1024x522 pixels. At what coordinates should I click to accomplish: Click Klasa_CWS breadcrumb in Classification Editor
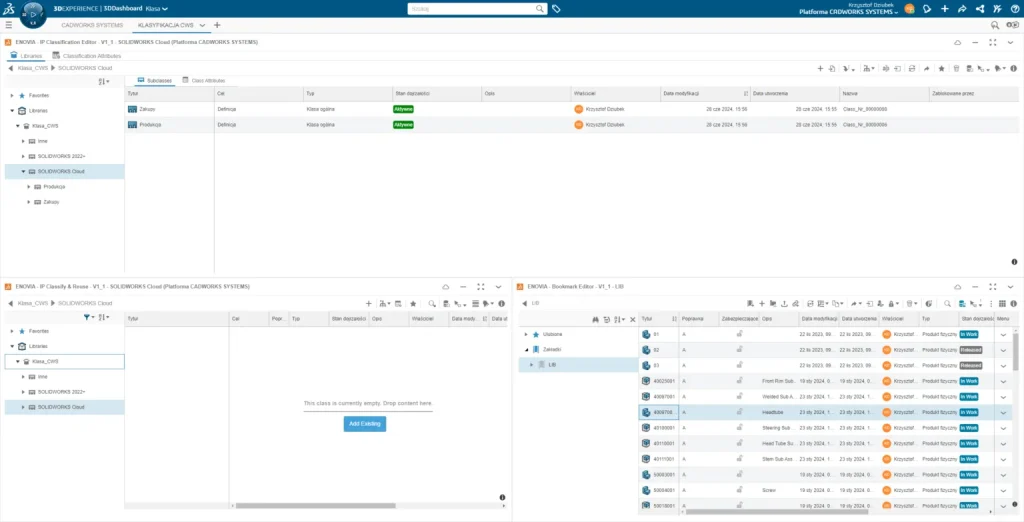[33, 68]
